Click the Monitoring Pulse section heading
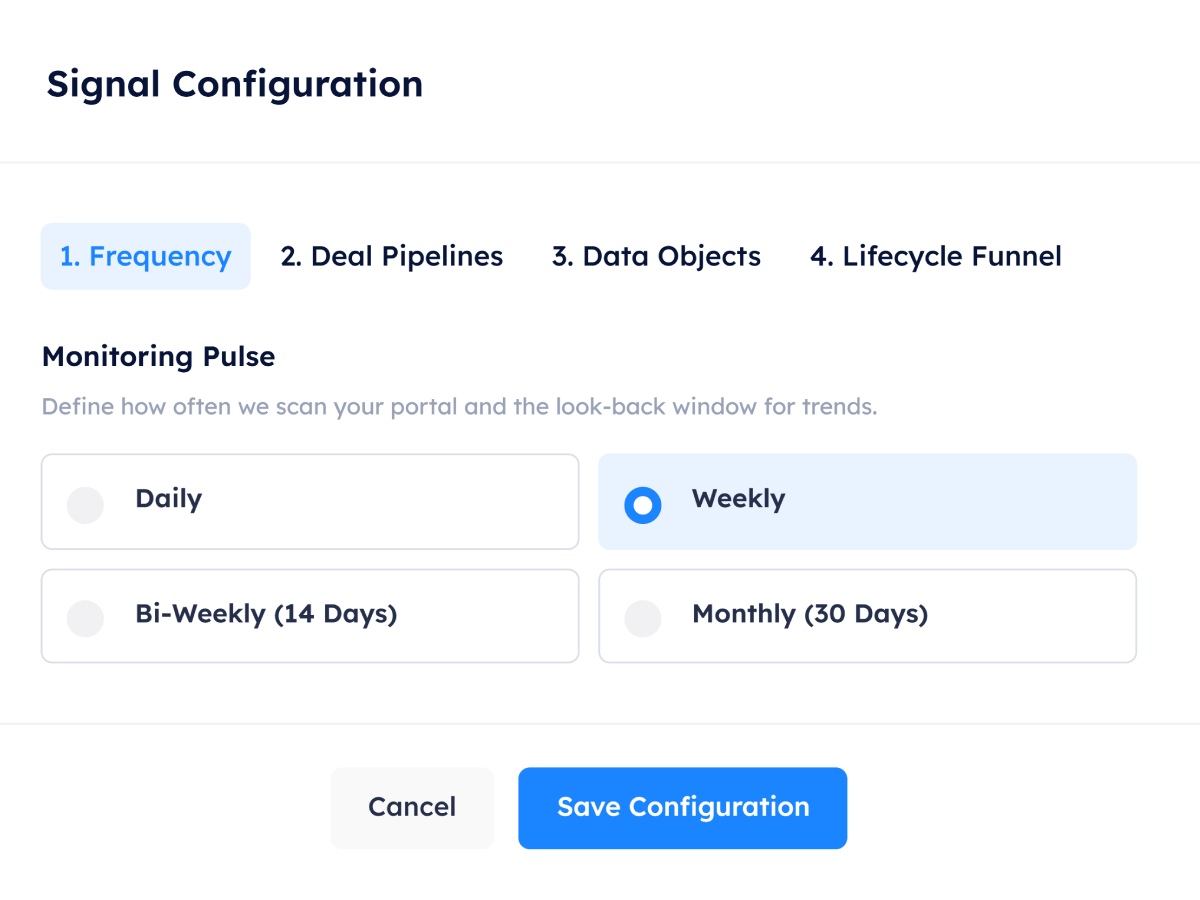The width and height of the screenshot is (1200, 900). point(158,357)
